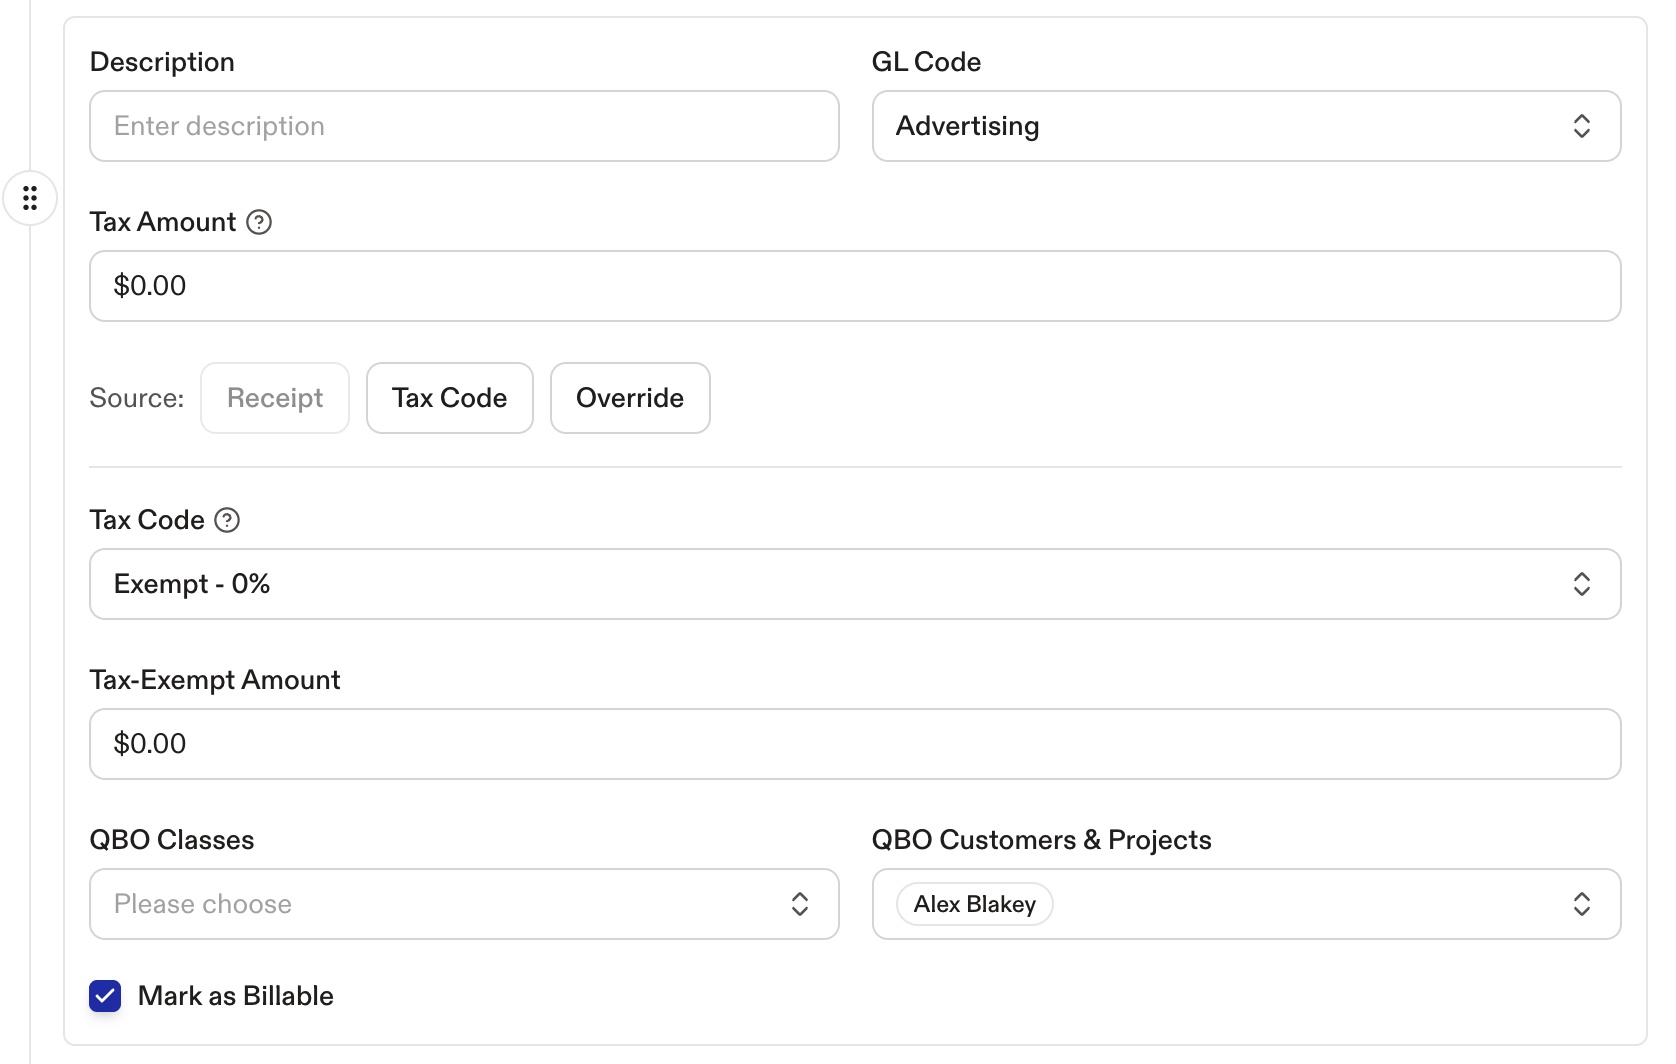Click the QBO Customers & Projects chevron arrows
1676x1064 pixels.
[1581, 904]
